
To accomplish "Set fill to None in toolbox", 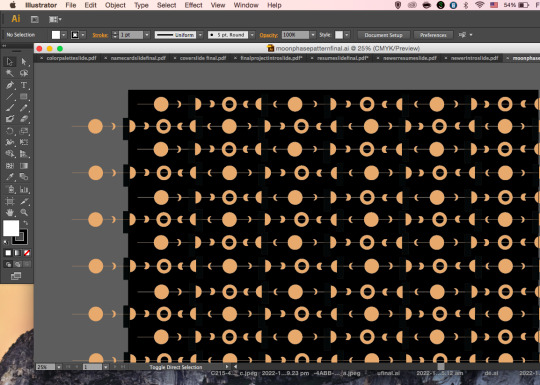I will pyautogui.click(x=27, y=253).
